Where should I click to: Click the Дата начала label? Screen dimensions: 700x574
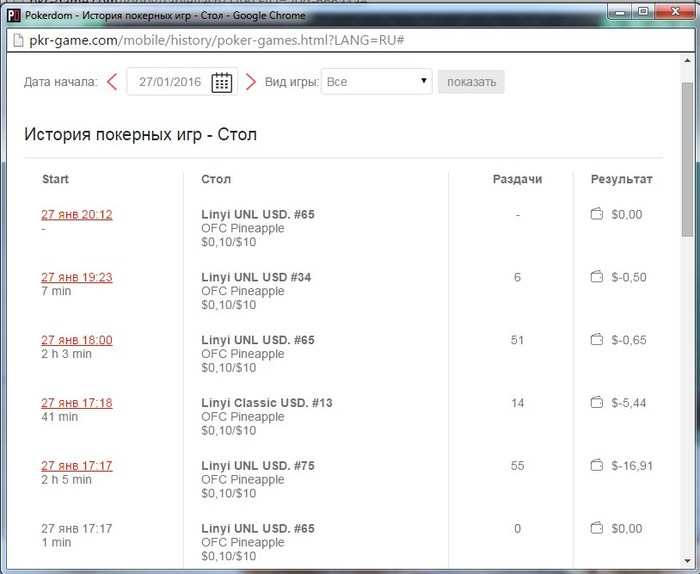pyautogui.click(x=61, y=82)
